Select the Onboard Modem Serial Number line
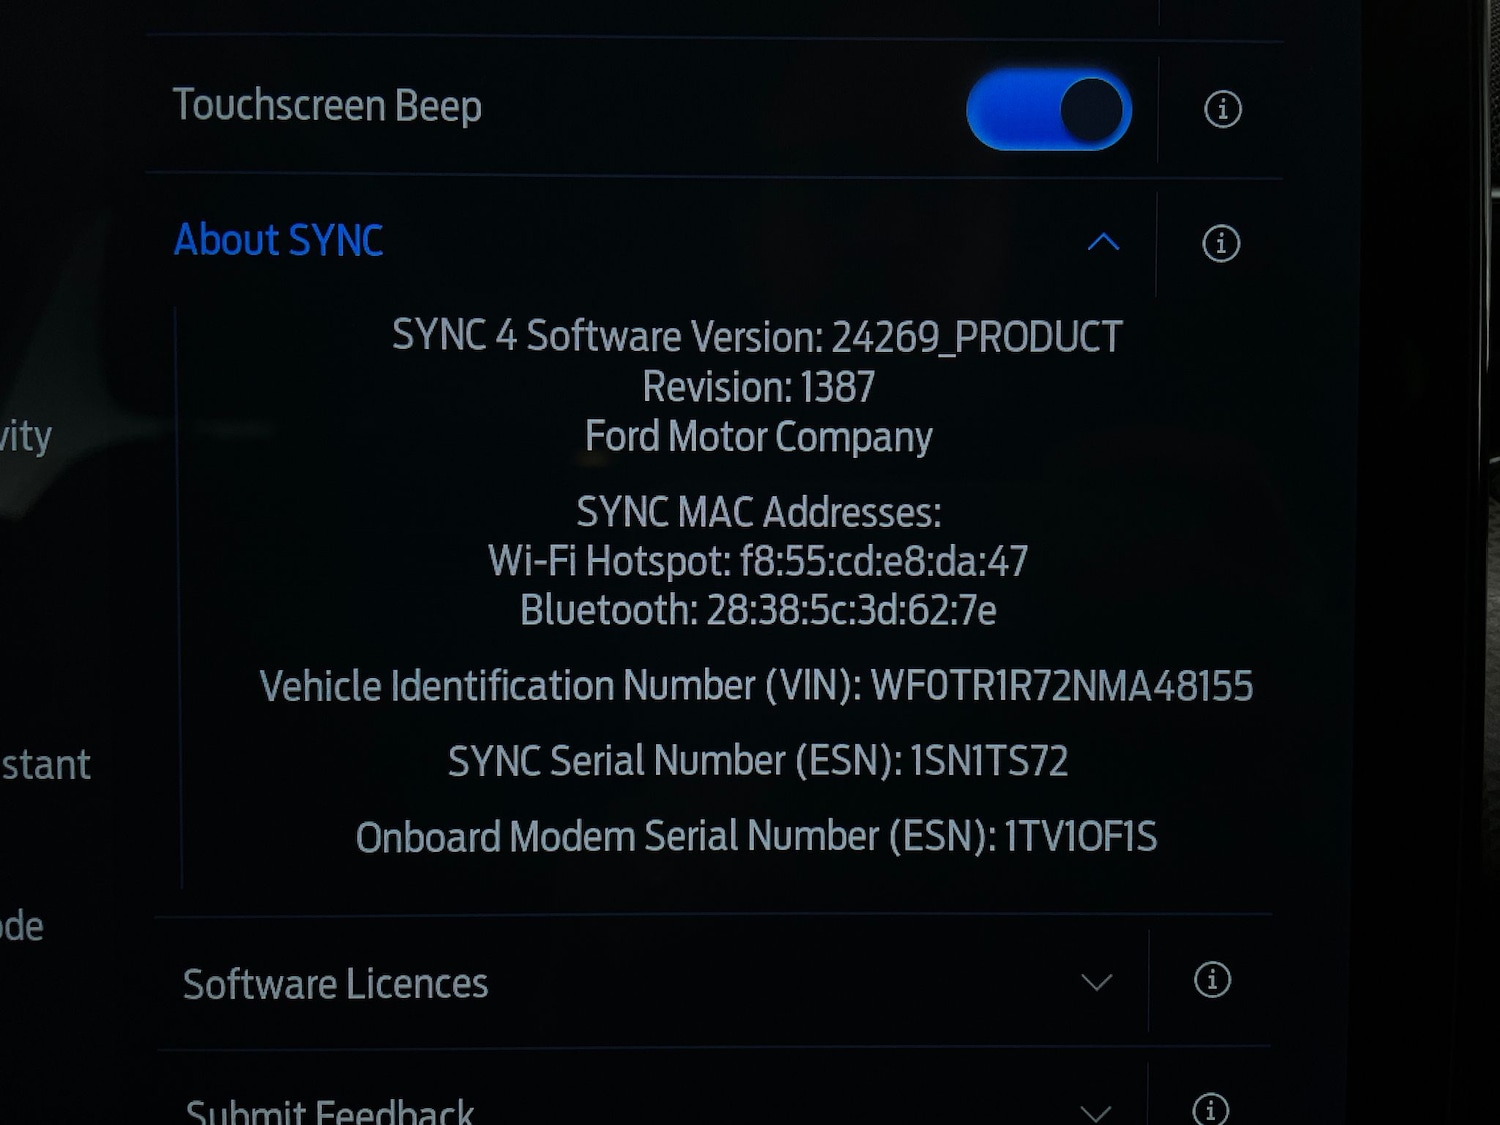 pos(756,838)
